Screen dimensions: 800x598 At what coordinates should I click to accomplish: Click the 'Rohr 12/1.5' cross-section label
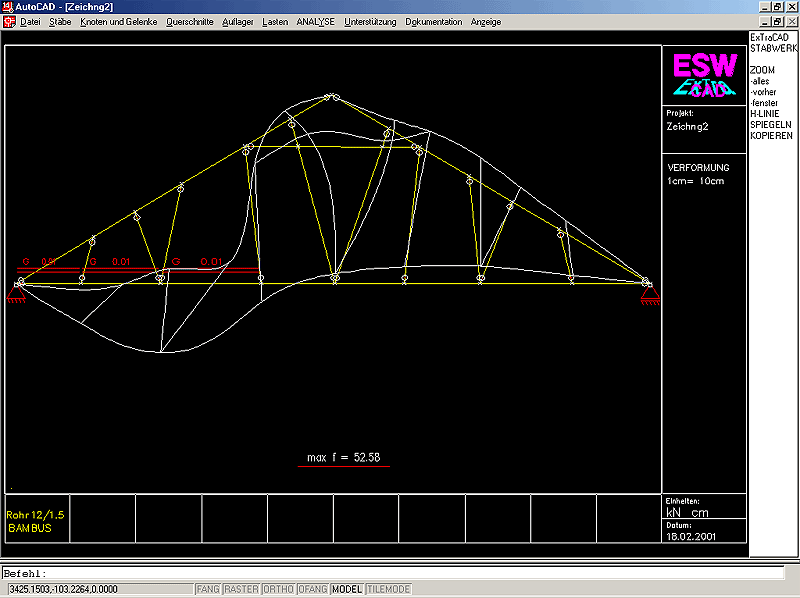(x=35, y=515)
